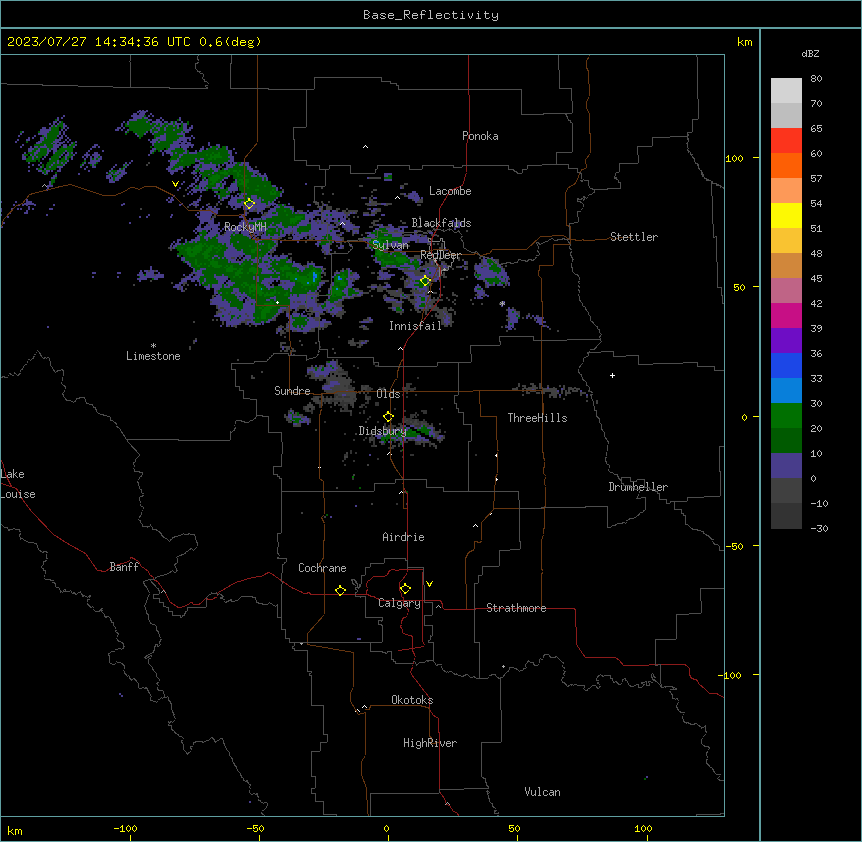Click the Blackfalds map label
862x842 pixels.
click(441, 223)
